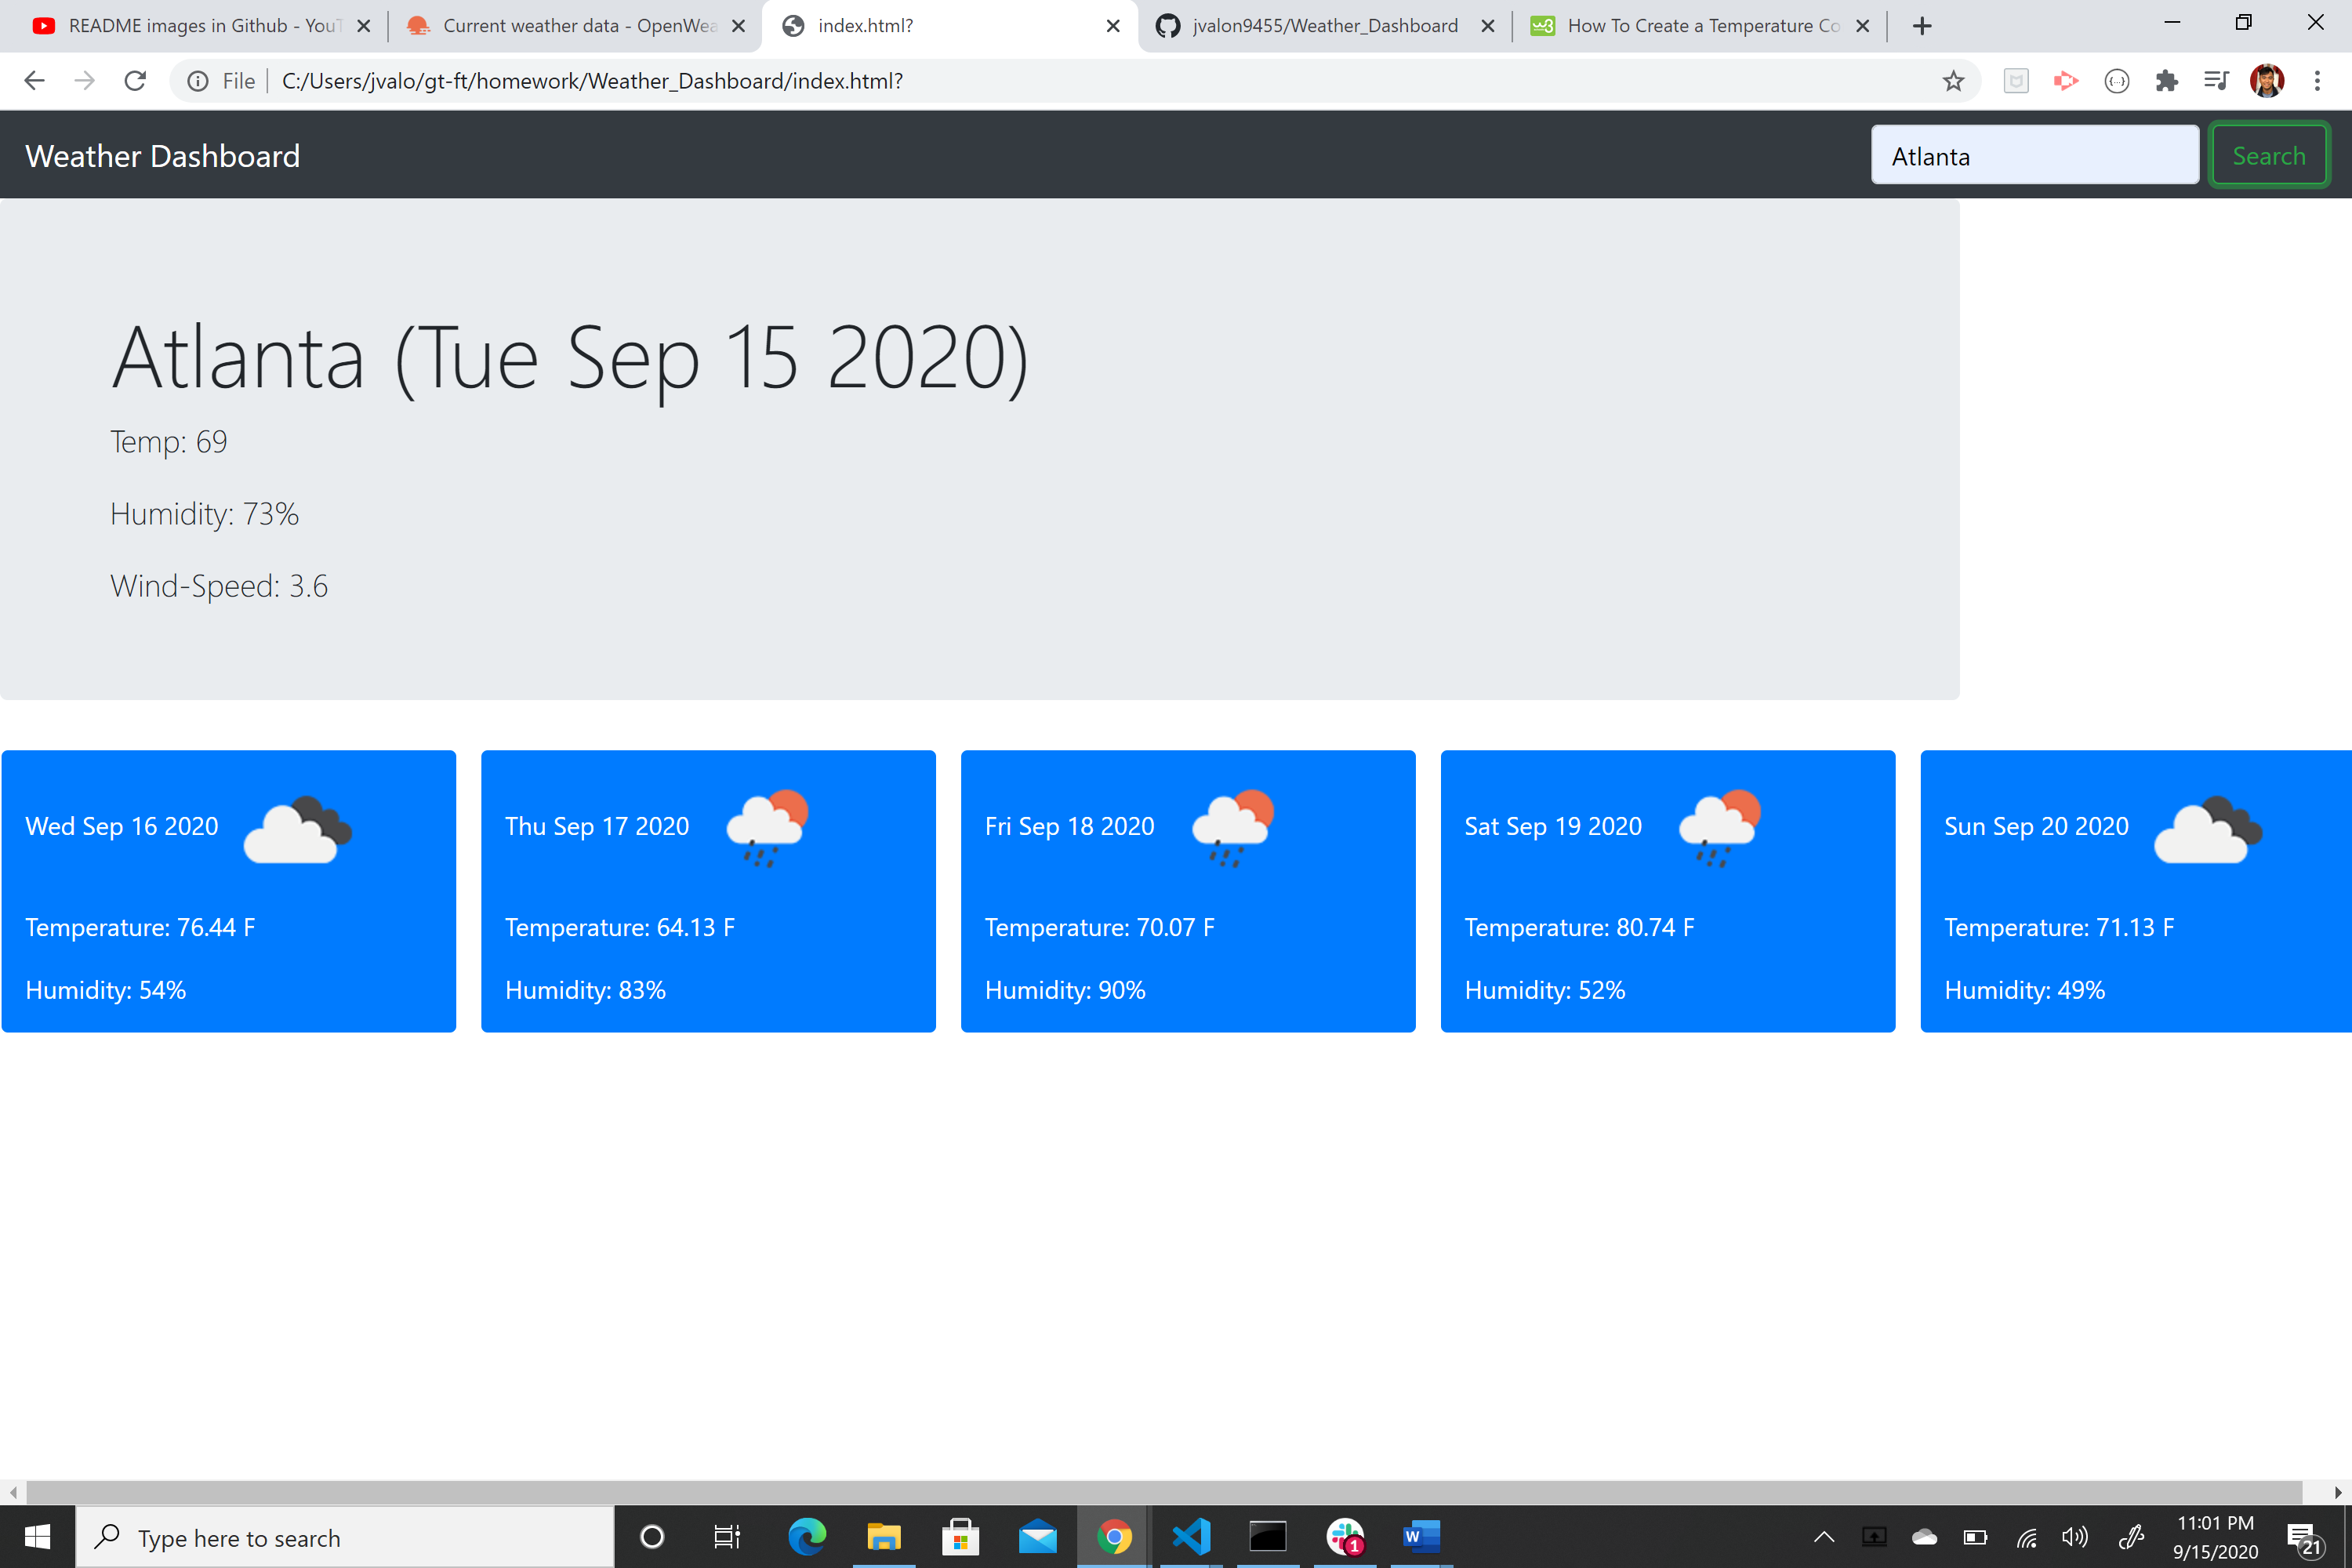Open Microsoft Word from the taskbar
The height and width of the screenshot is (1568, 2352).
click(1420, 1537)
